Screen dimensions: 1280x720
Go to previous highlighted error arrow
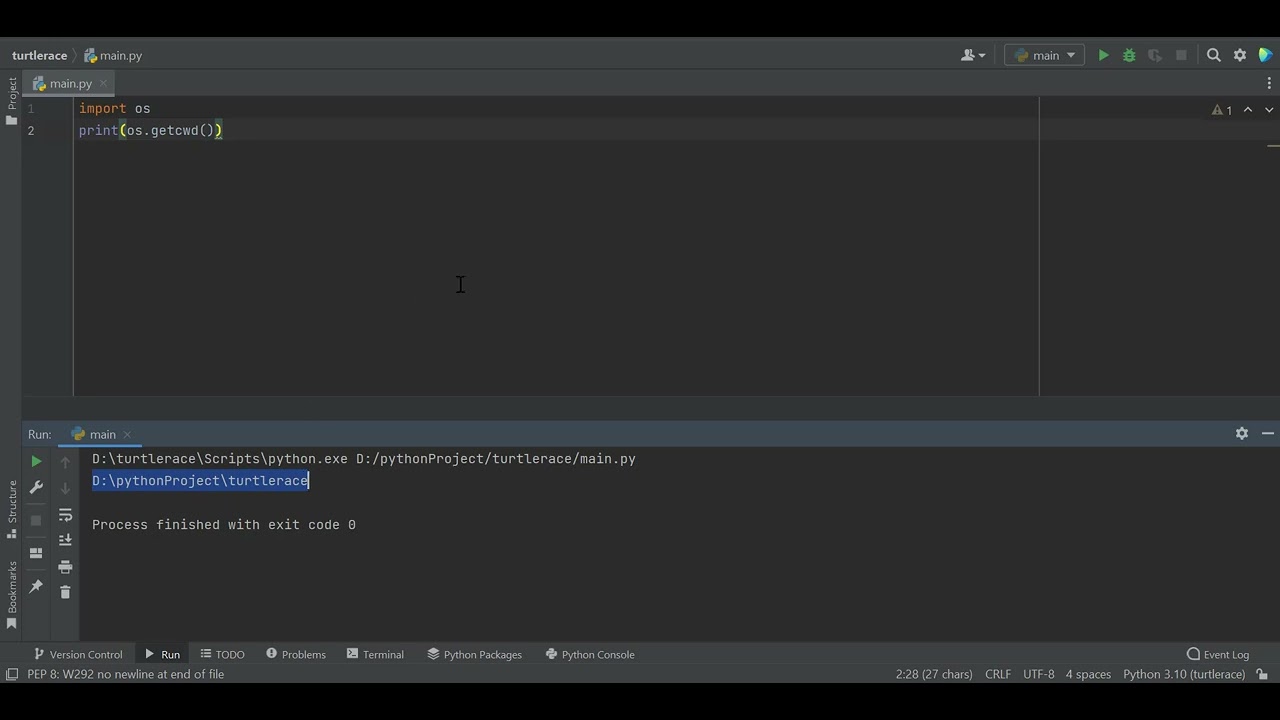(1248, 110)
